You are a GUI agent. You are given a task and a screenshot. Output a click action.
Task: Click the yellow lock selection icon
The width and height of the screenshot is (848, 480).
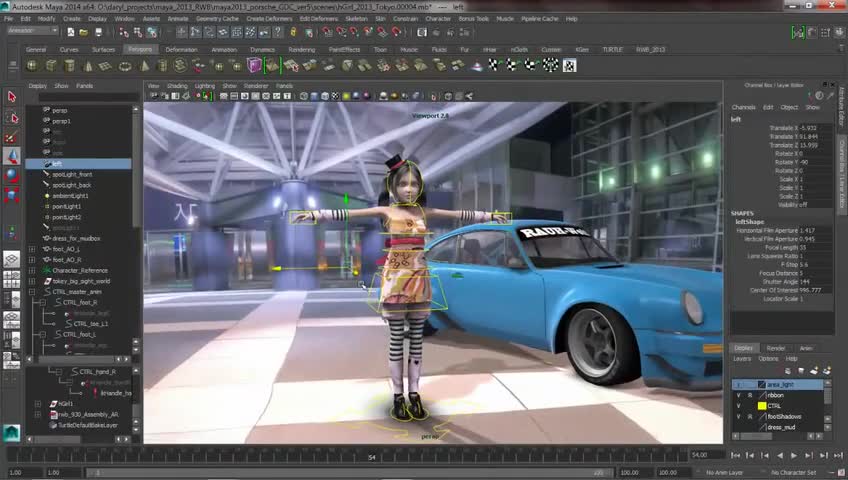point(293,32)
